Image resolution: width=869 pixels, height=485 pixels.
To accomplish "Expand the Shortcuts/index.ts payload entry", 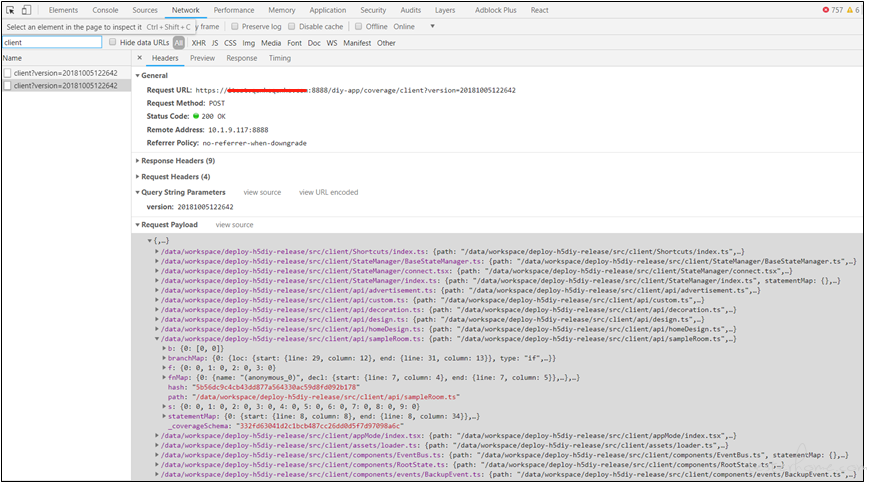I will (x=157, y=251).
